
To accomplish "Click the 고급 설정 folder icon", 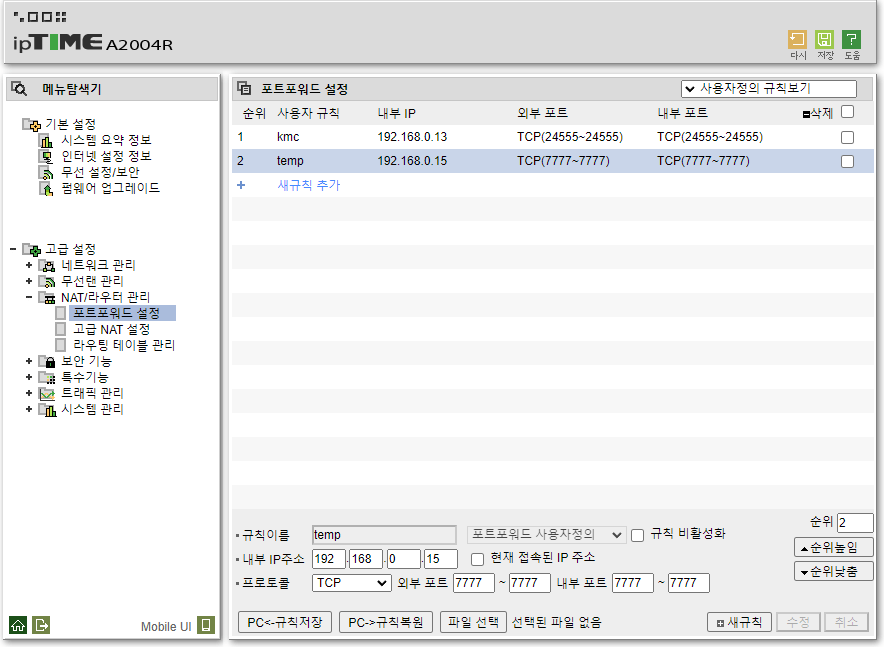I will click(32, 249).
